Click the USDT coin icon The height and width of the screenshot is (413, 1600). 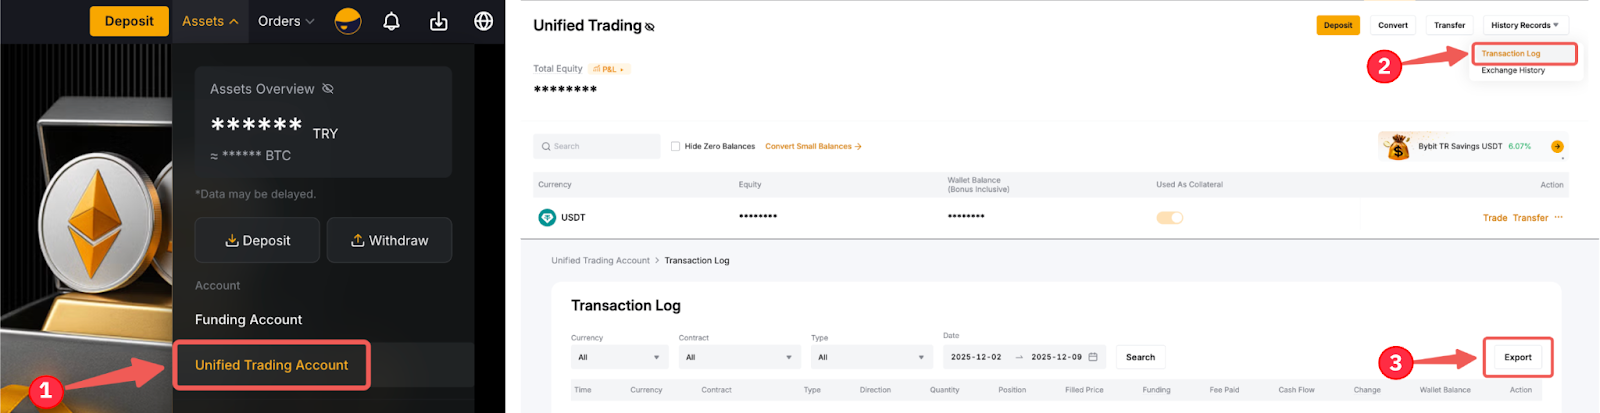[x=547, y=217]
